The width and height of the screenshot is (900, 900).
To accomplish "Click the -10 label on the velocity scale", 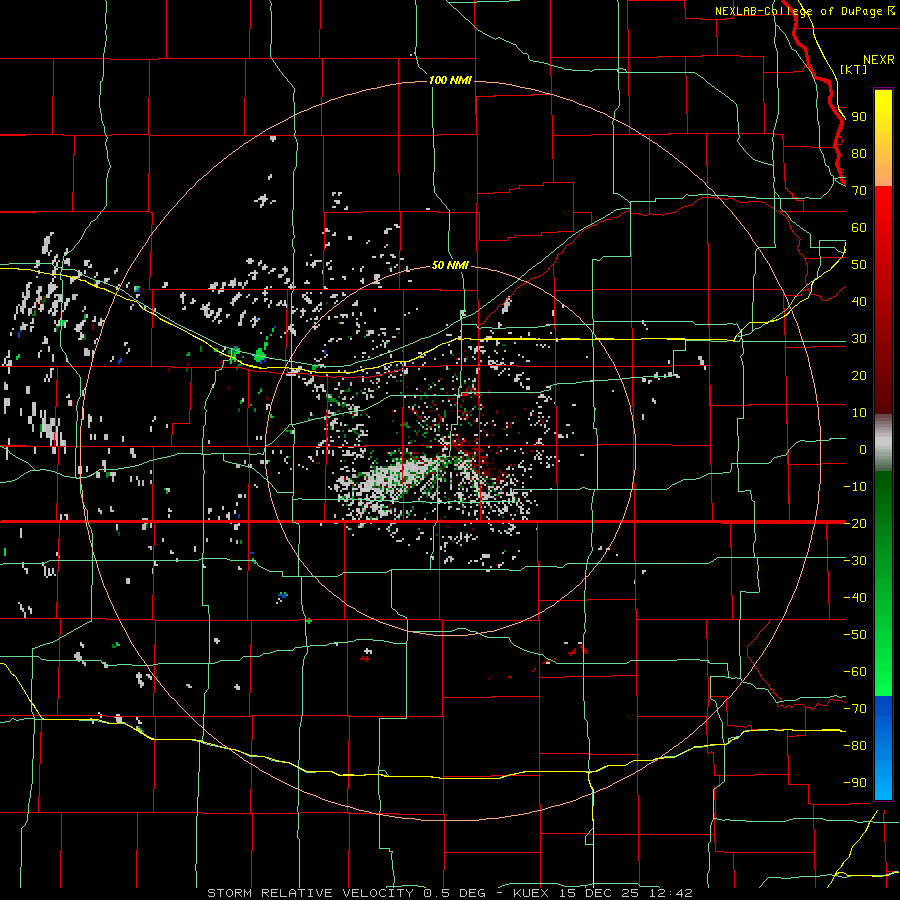I will pyautogui.click(x=855, y=487).
